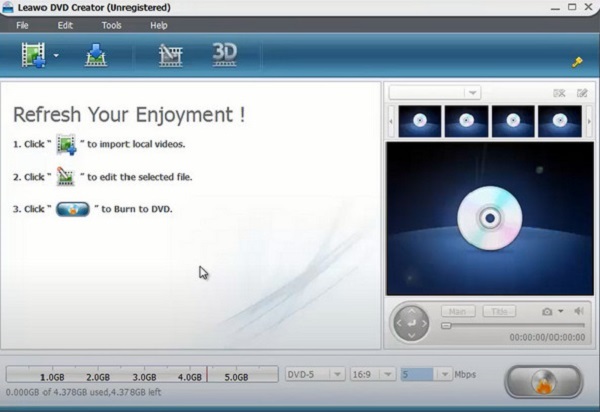Click the 'Refresh Your Enjoyment !' heading
Image resolution: width=600 pixels, height=412 pixels.
point(129,114)
